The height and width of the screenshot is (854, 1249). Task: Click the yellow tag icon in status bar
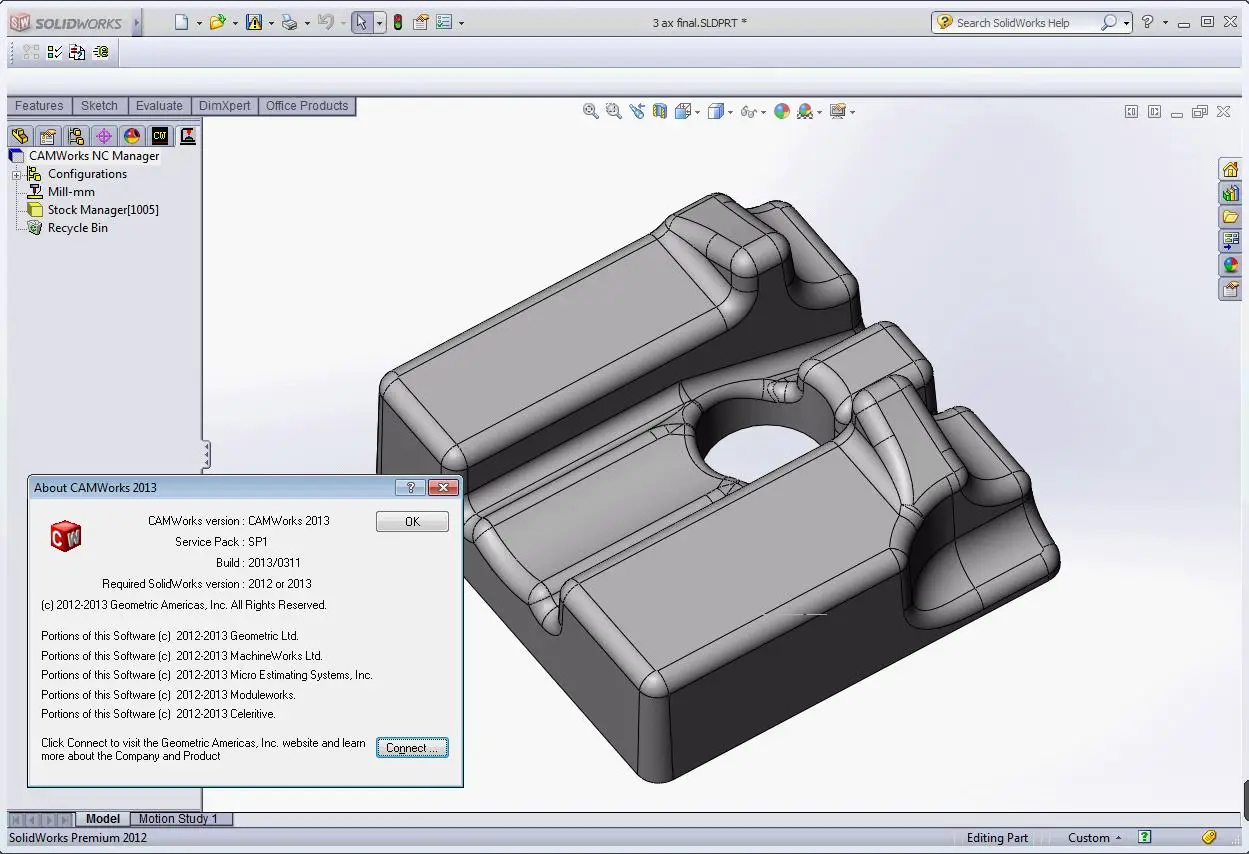[x=1209, y=837]
